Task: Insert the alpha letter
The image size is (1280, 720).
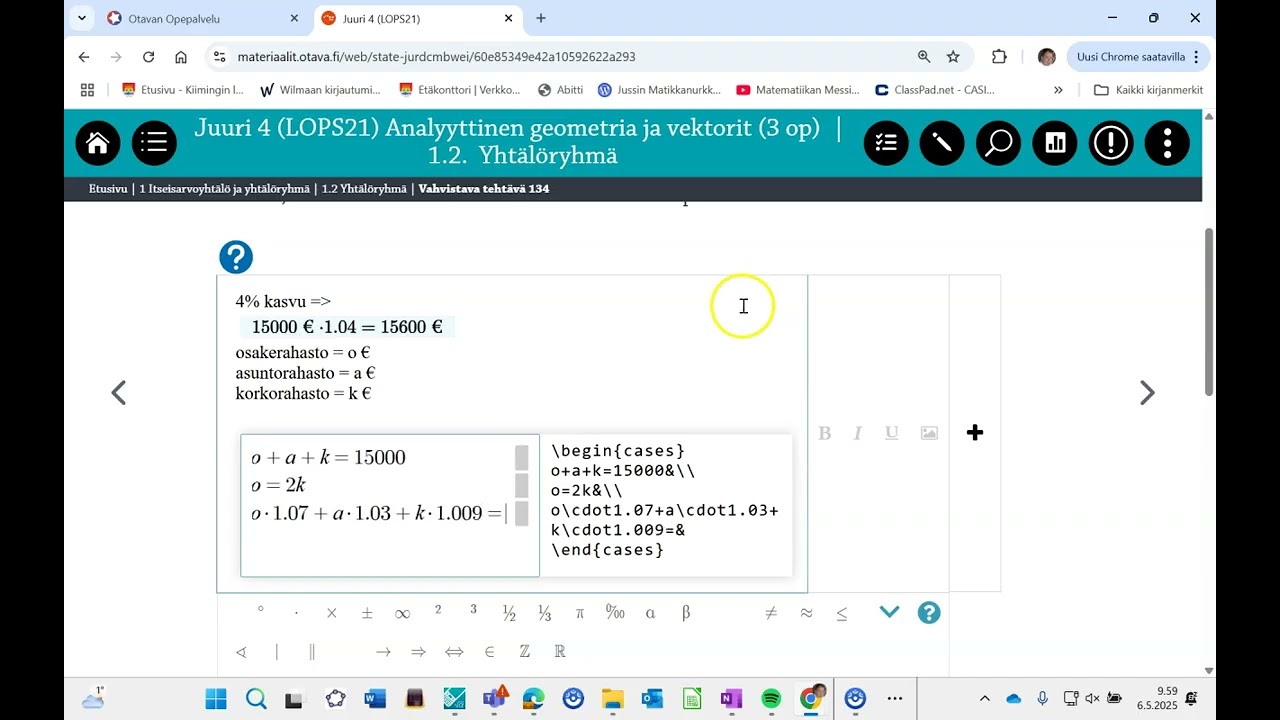Action: coord(651,613)
